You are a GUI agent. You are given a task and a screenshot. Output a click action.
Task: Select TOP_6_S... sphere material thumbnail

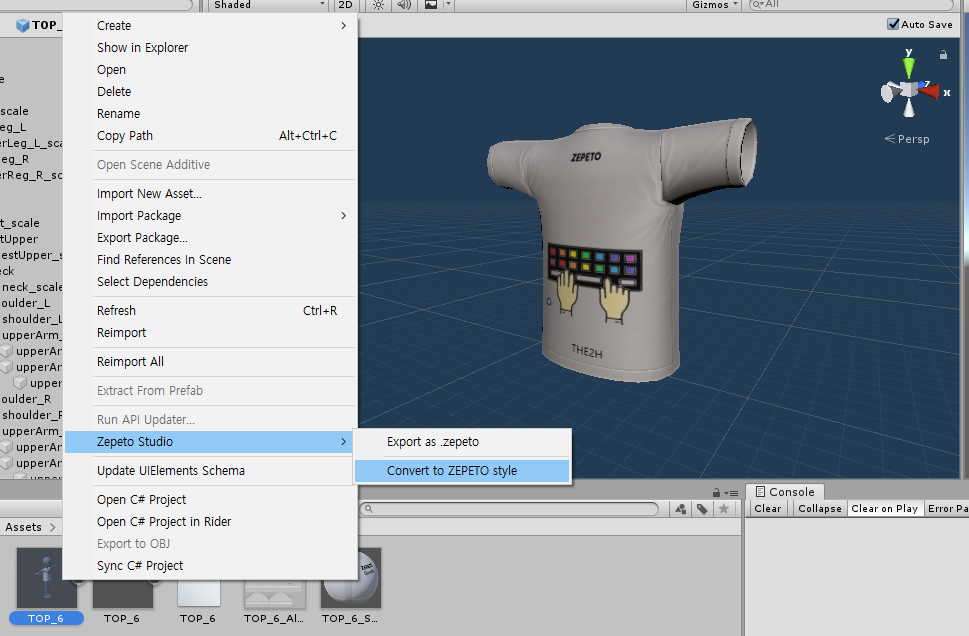click(350, 577)
